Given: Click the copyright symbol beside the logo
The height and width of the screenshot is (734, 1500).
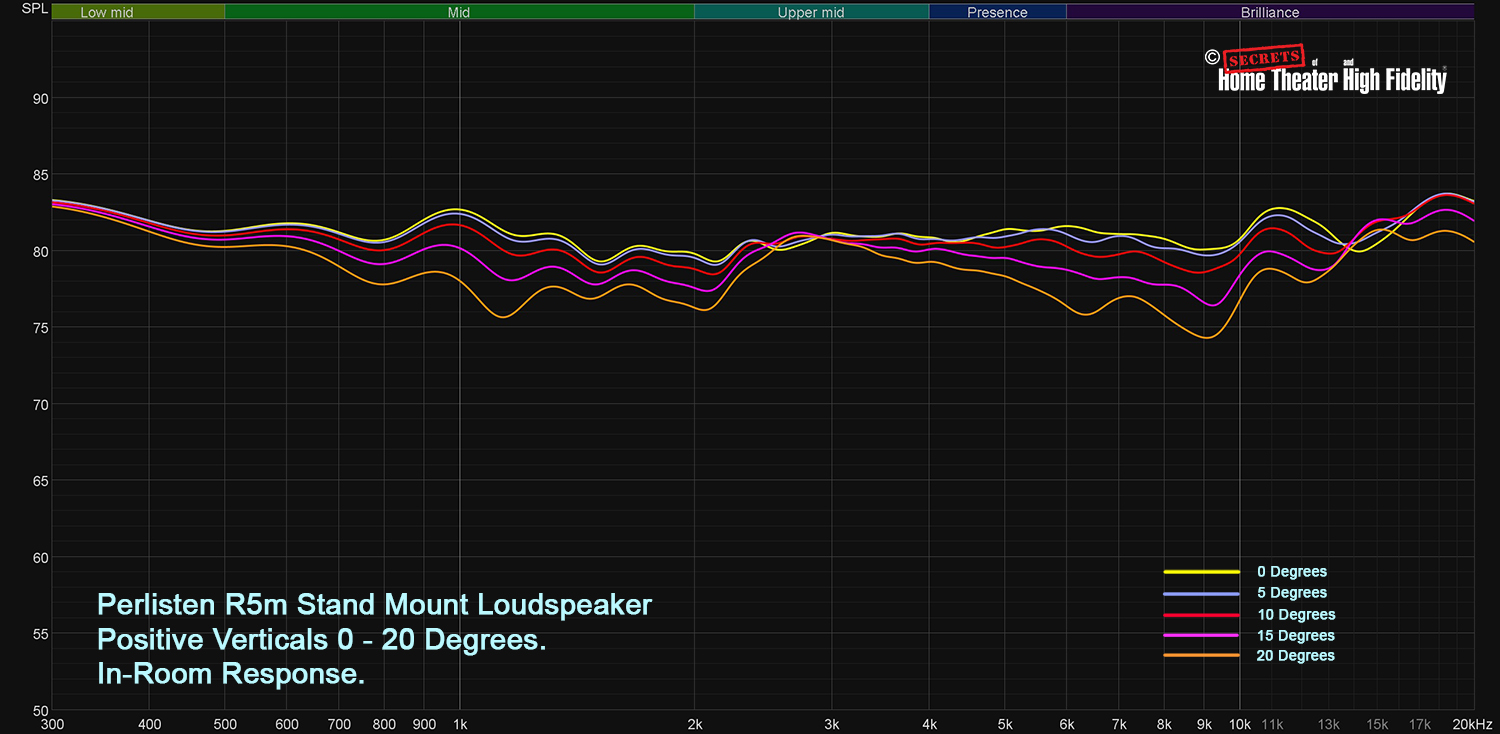Looking at the screenshot, I should tap(1211, 58).
